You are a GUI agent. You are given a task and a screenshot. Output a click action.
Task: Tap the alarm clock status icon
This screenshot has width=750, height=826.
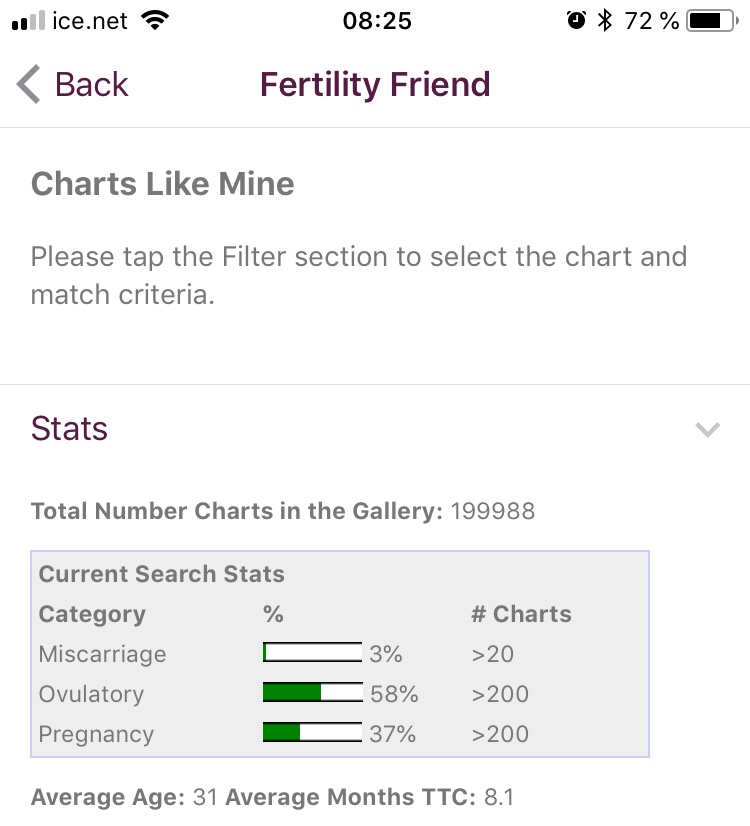[576, 20]
